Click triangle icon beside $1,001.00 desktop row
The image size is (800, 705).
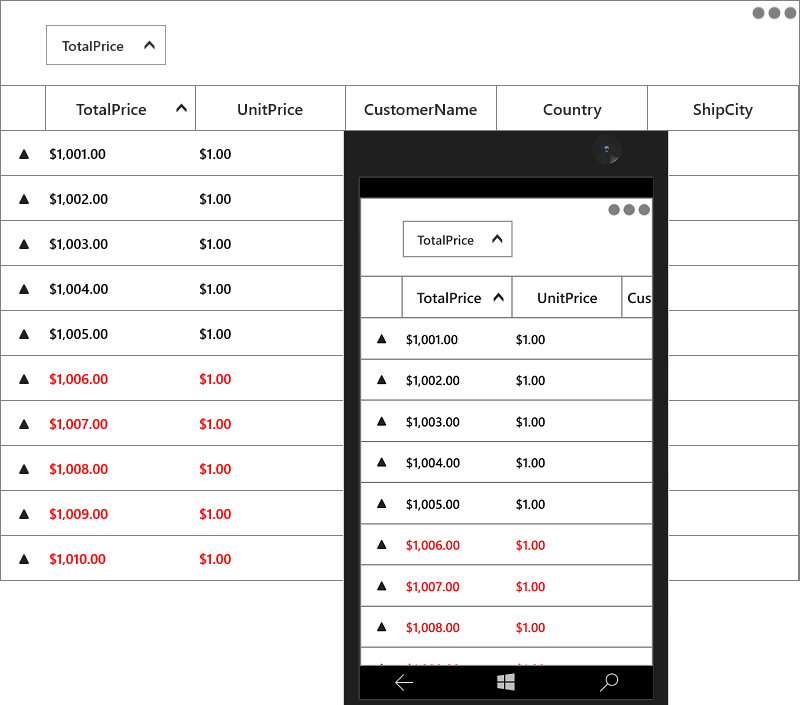pyautogui.click(x=24, y=154)
